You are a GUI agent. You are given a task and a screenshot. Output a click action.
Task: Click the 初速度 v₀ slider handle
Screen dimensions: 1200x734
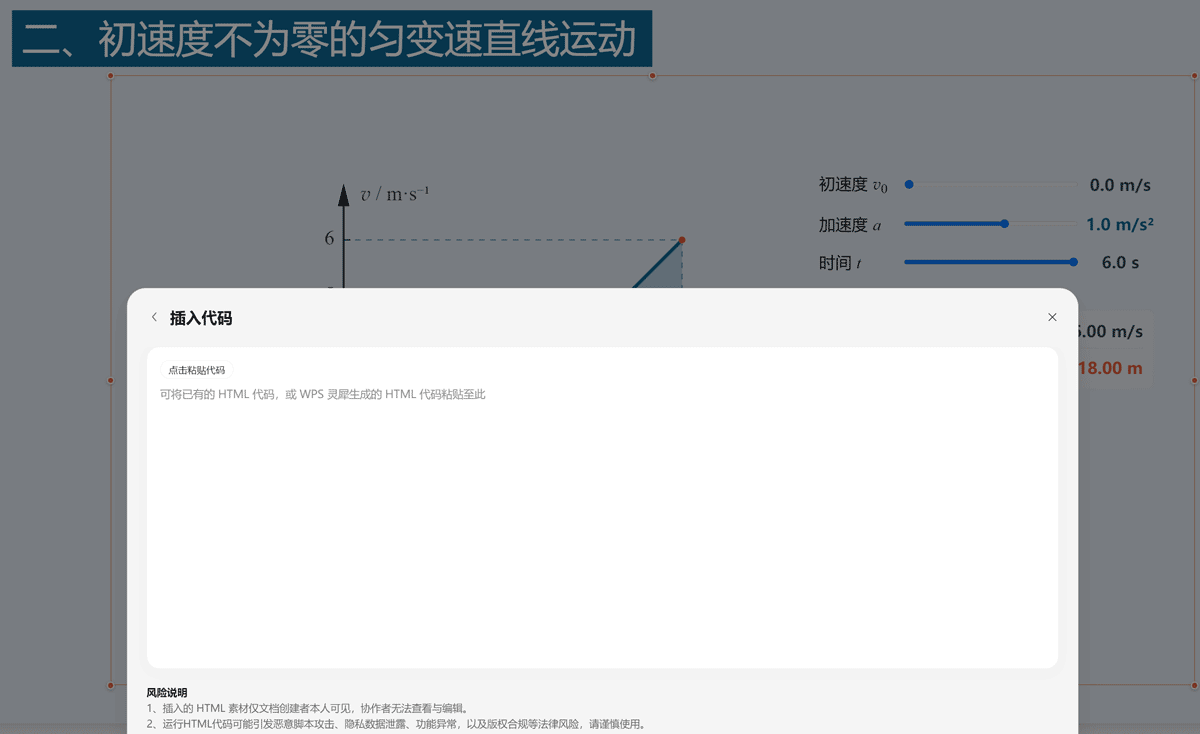(x=909, y=184)
